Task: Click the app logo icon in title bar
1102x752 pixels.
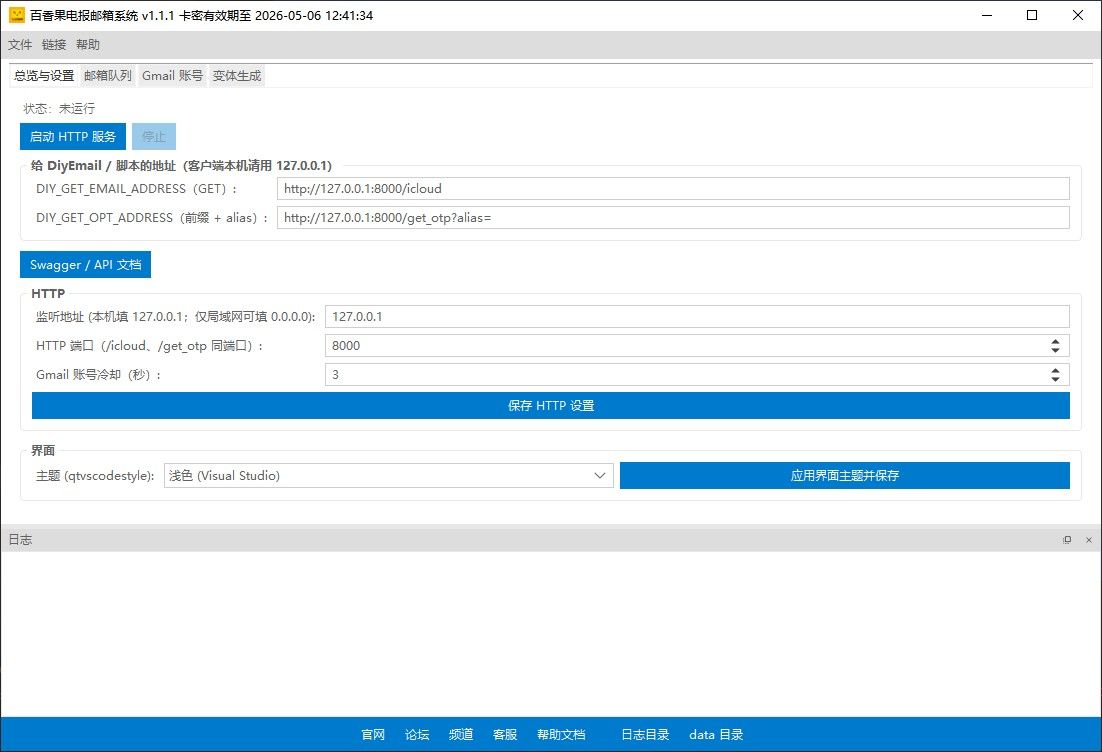Action: click(x=16, y=15)
